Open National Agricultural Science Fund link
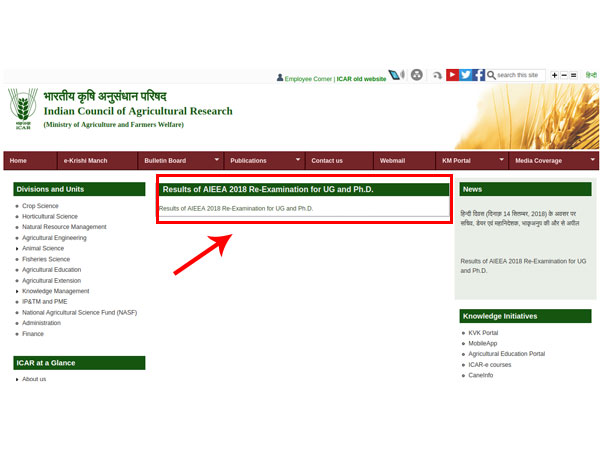 79,313
